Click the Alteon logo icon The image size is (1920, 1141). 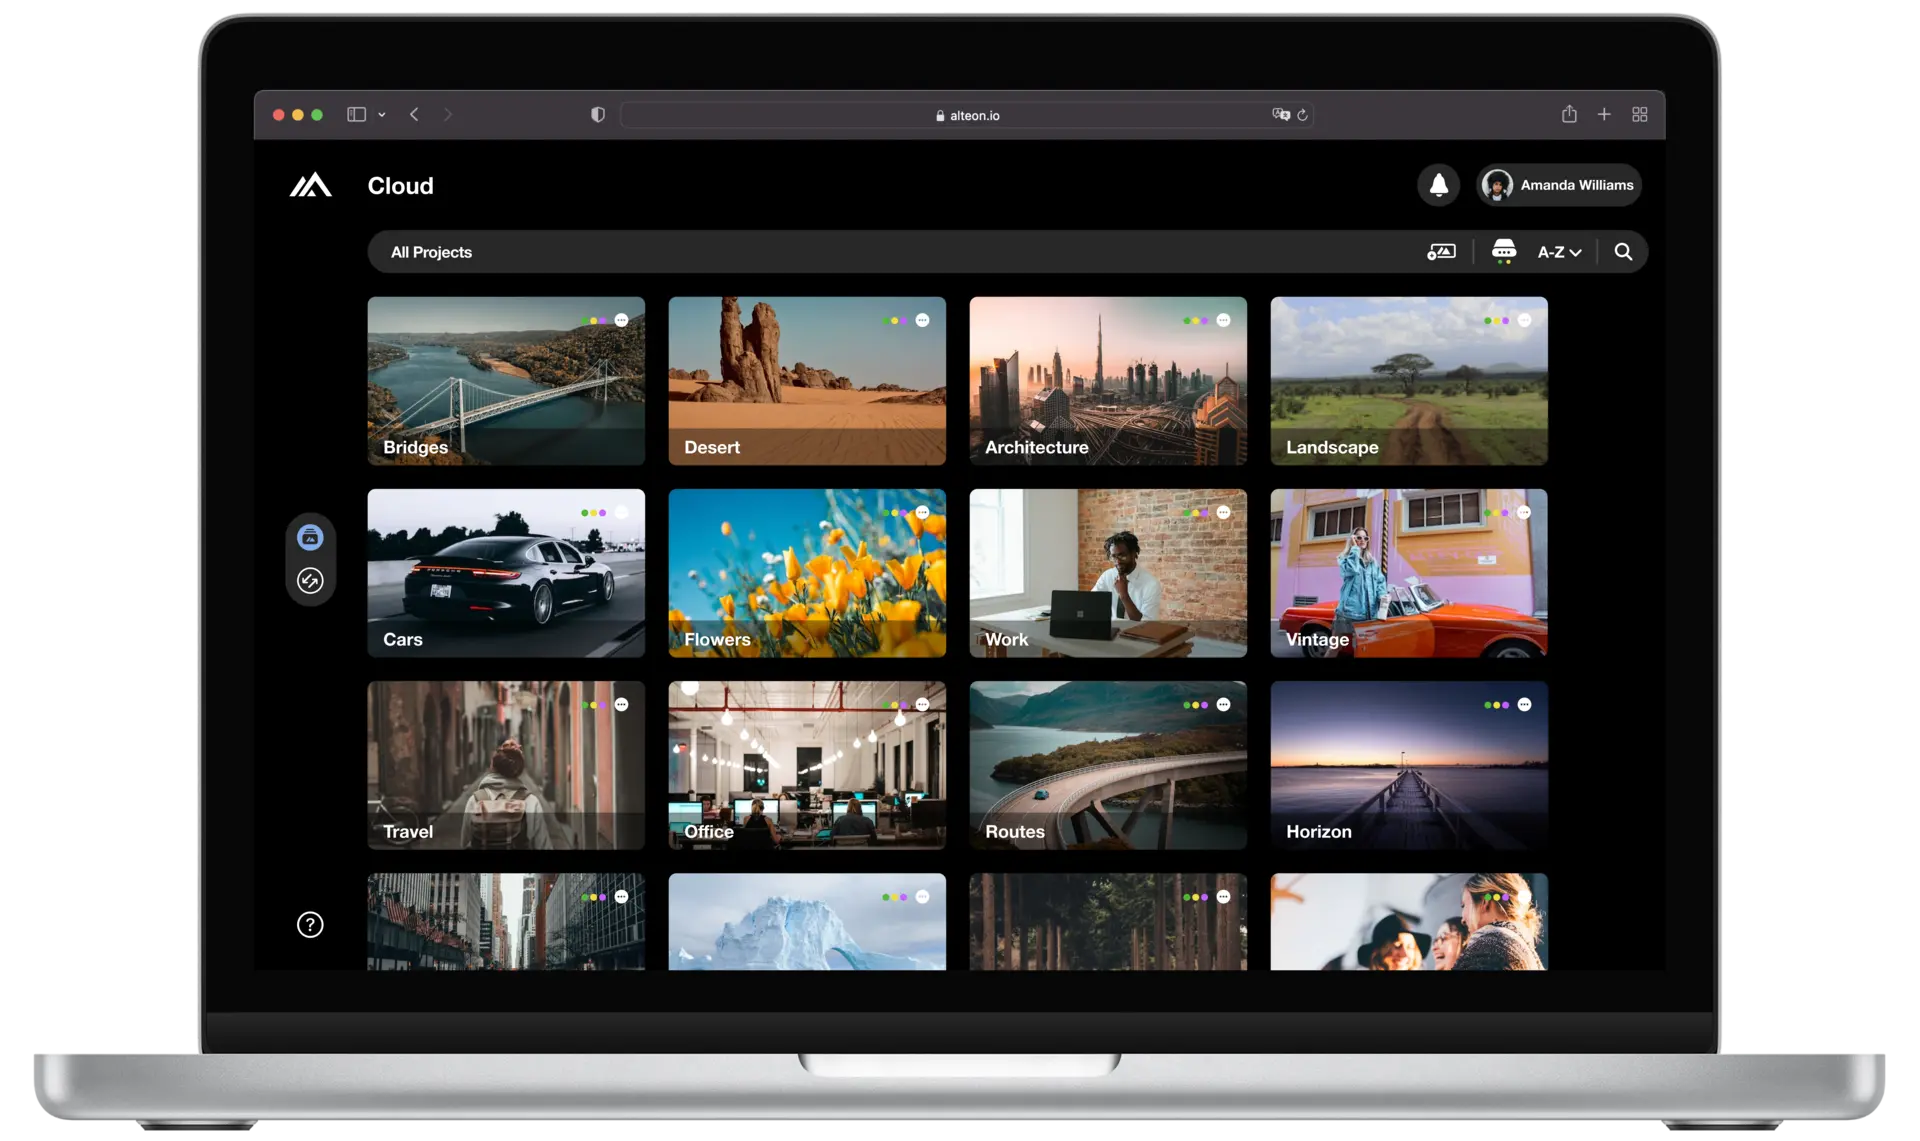click(x=310, y=186)
